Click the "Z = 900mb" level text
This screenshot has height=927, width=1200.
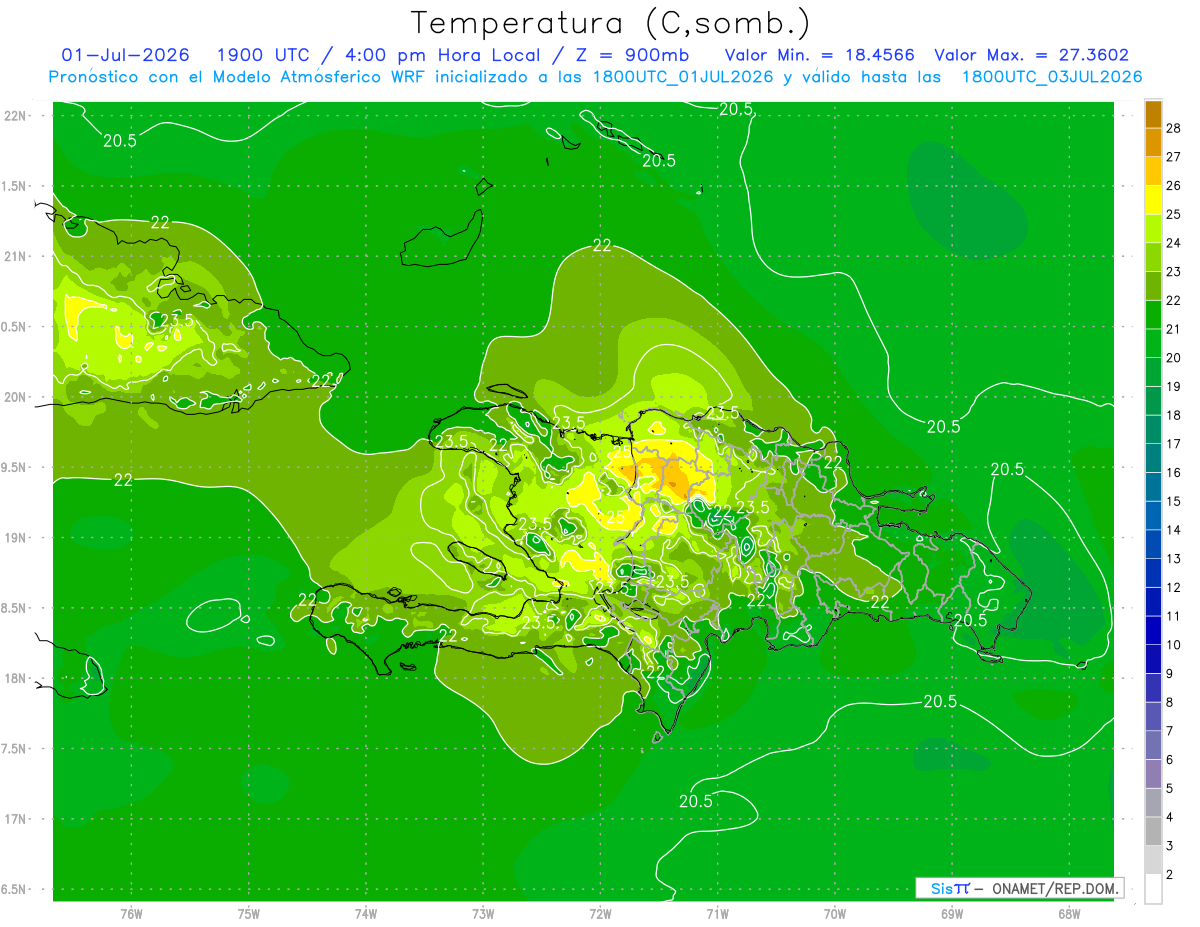click(x=629, y=55)
